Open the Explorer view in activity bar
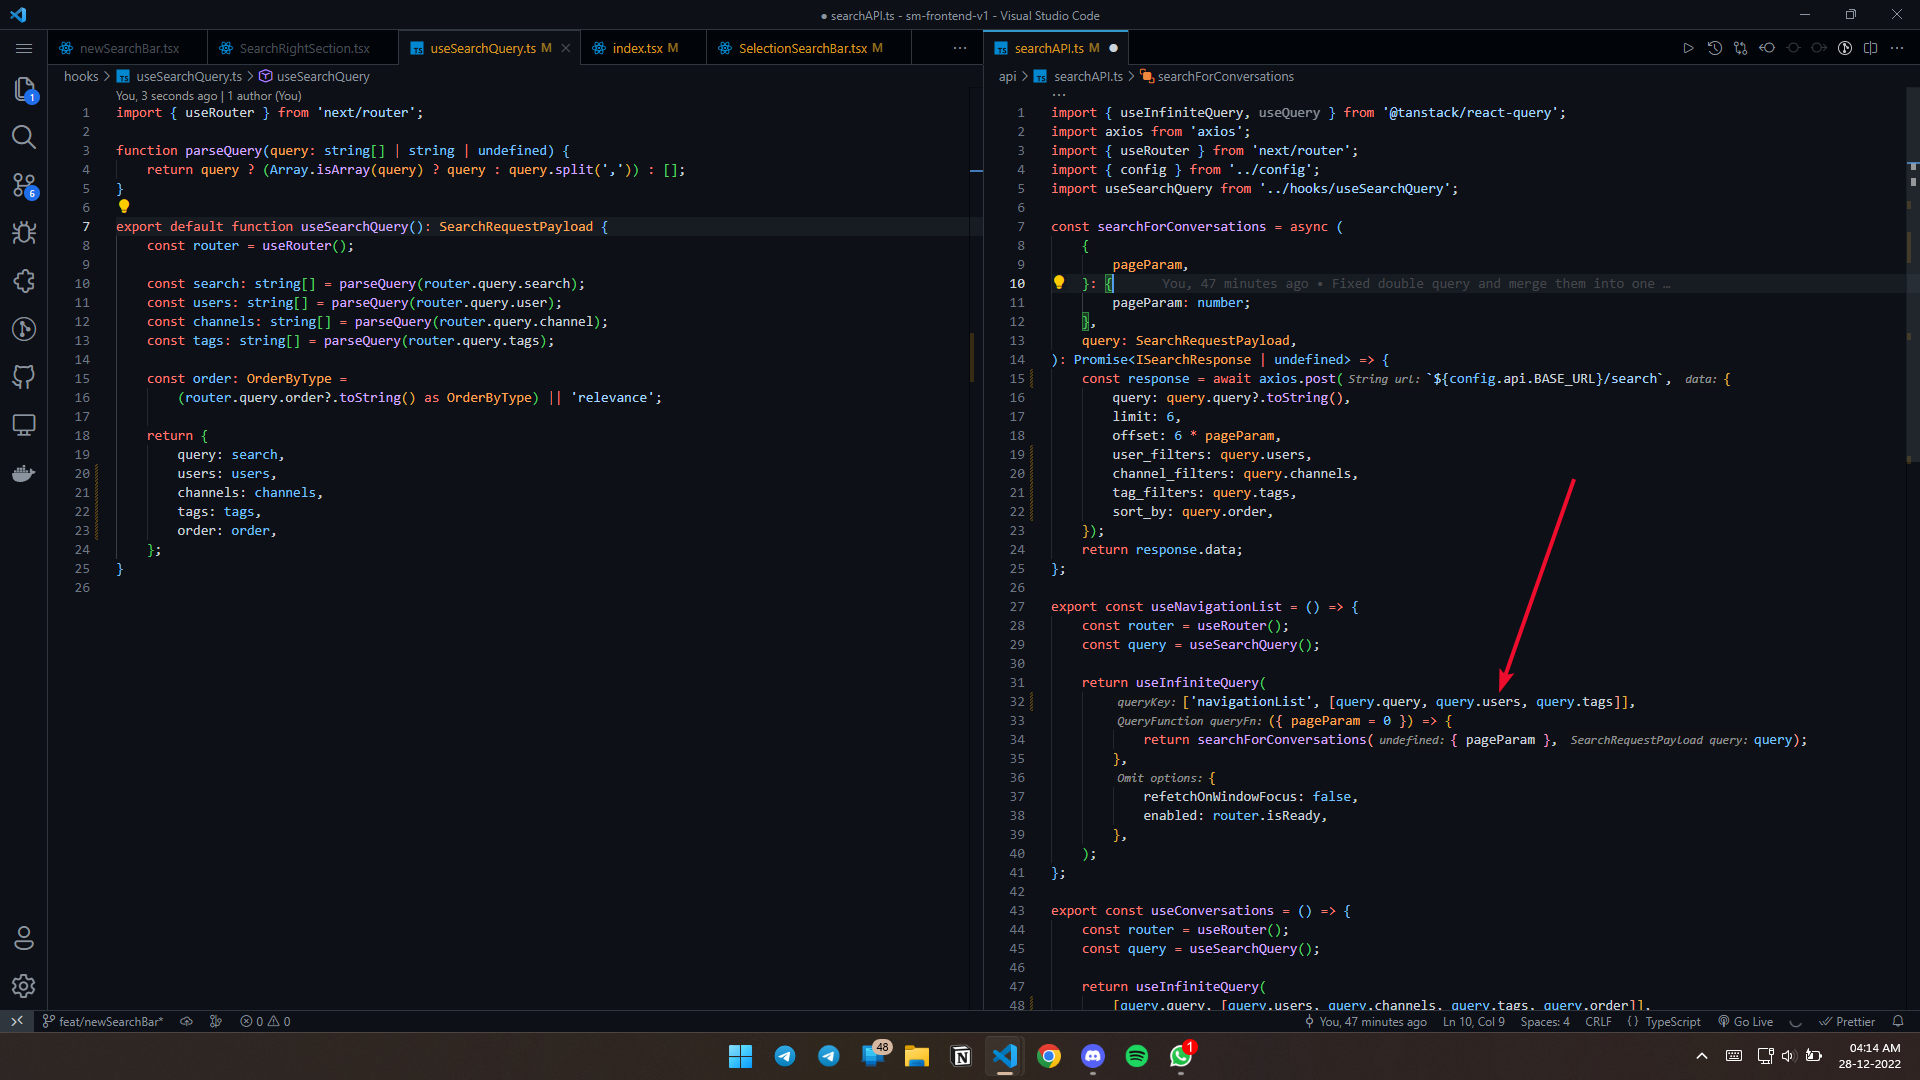Image resolution: width=1920 pixels, height=1080 pixels. pyautogui.click(x=24, y=89)
